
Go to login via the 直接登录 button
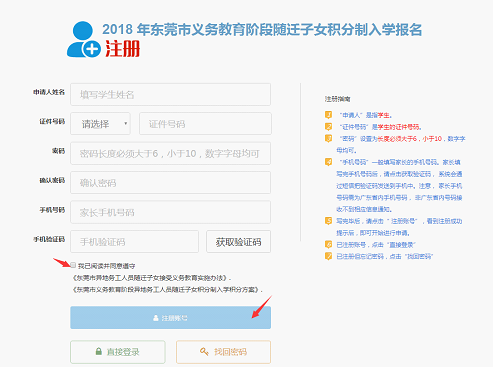pos(118,352)
